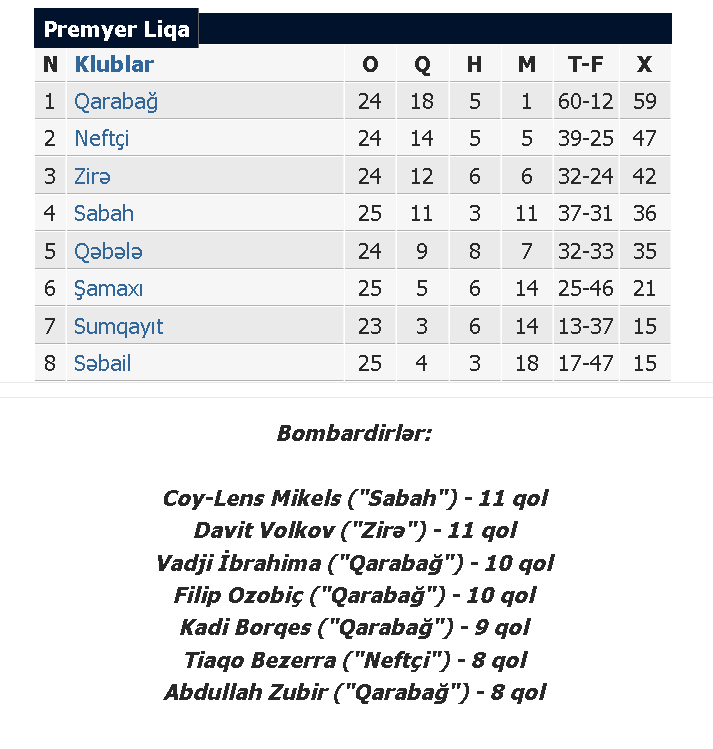Open the Sumqayıt club link
713x749 pixels.
118,326
